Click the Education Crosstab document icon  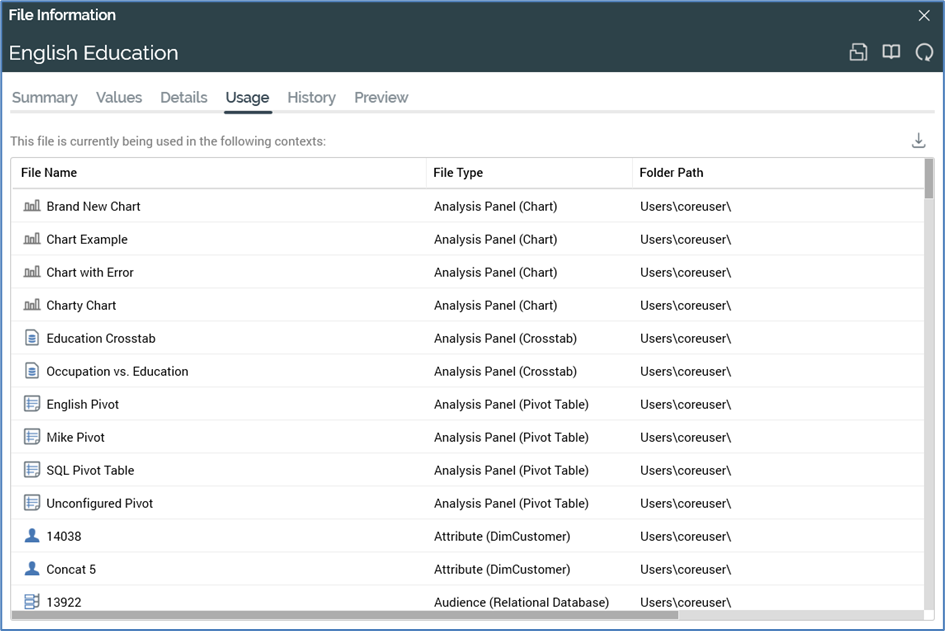[x=32, y=338]
